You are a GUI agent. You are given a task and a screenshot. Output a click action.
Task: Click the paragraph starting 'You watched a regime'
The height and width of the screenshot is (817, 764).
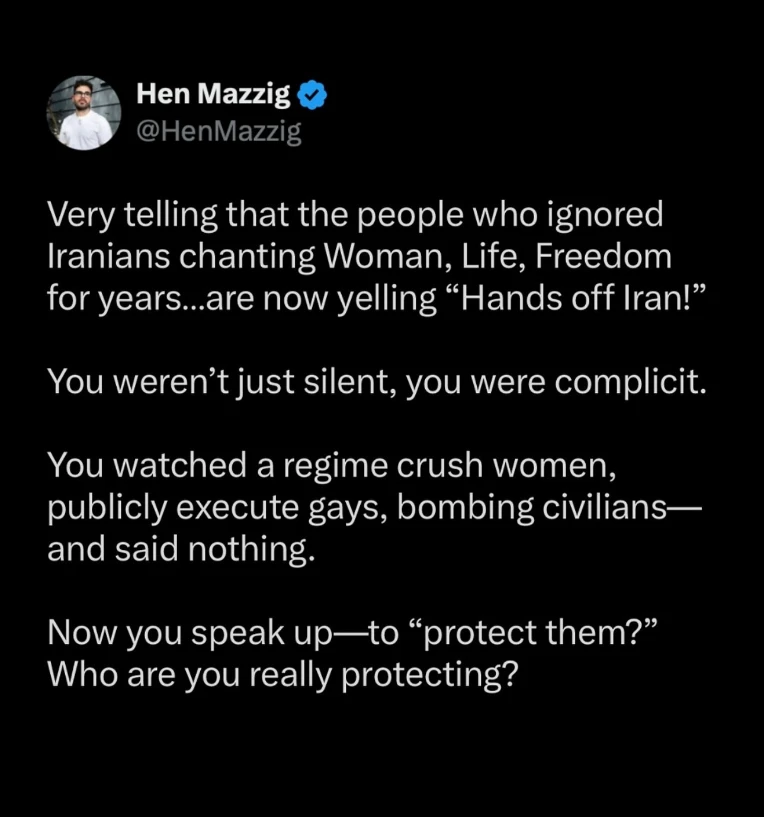coord(375,506)
